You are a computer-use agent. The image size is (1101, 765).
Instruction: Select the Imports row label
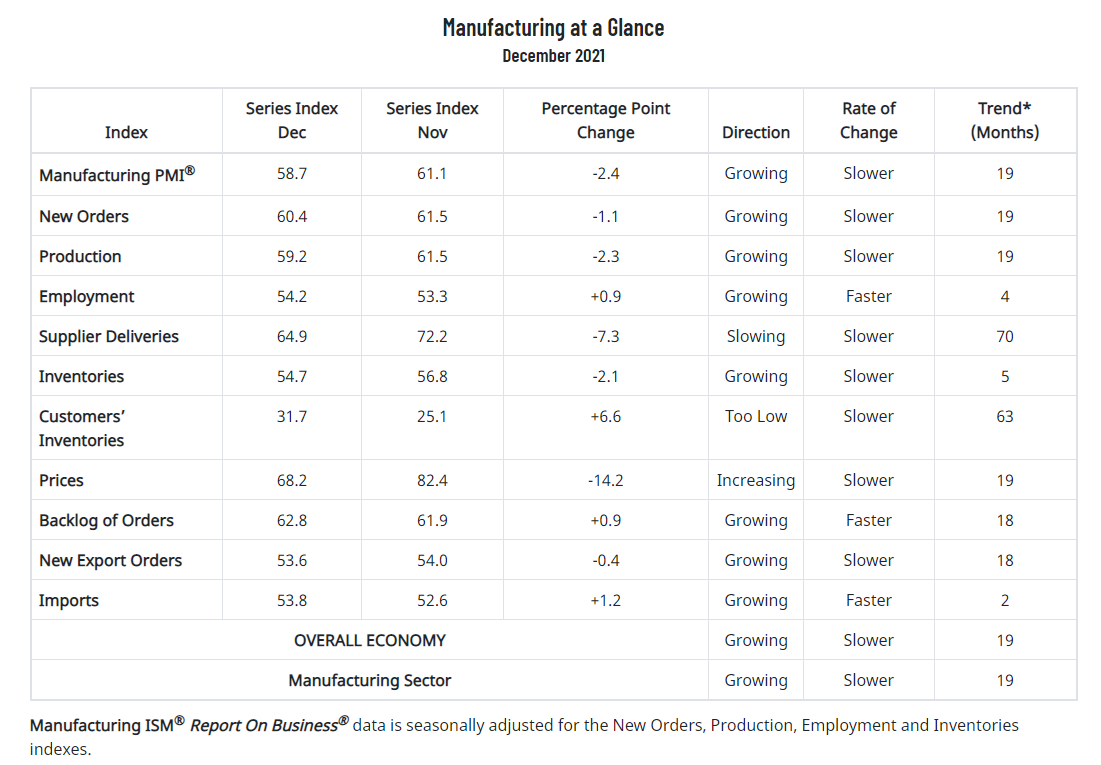click(x=69, y=600)
